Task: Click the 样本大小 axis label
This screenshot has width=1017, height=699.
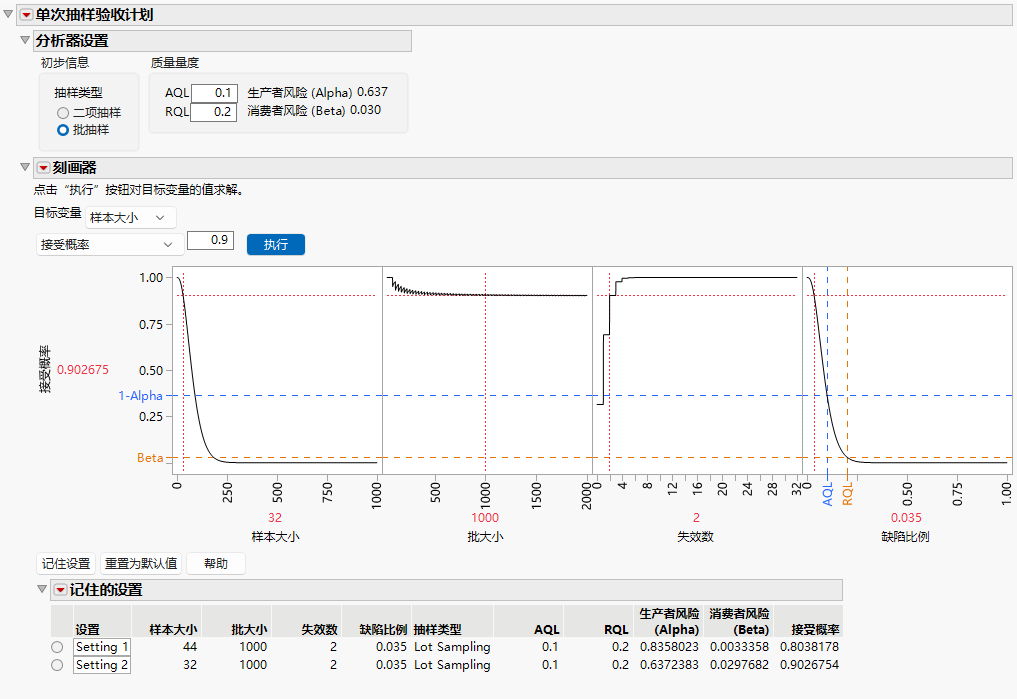Action: click(276, 537)
